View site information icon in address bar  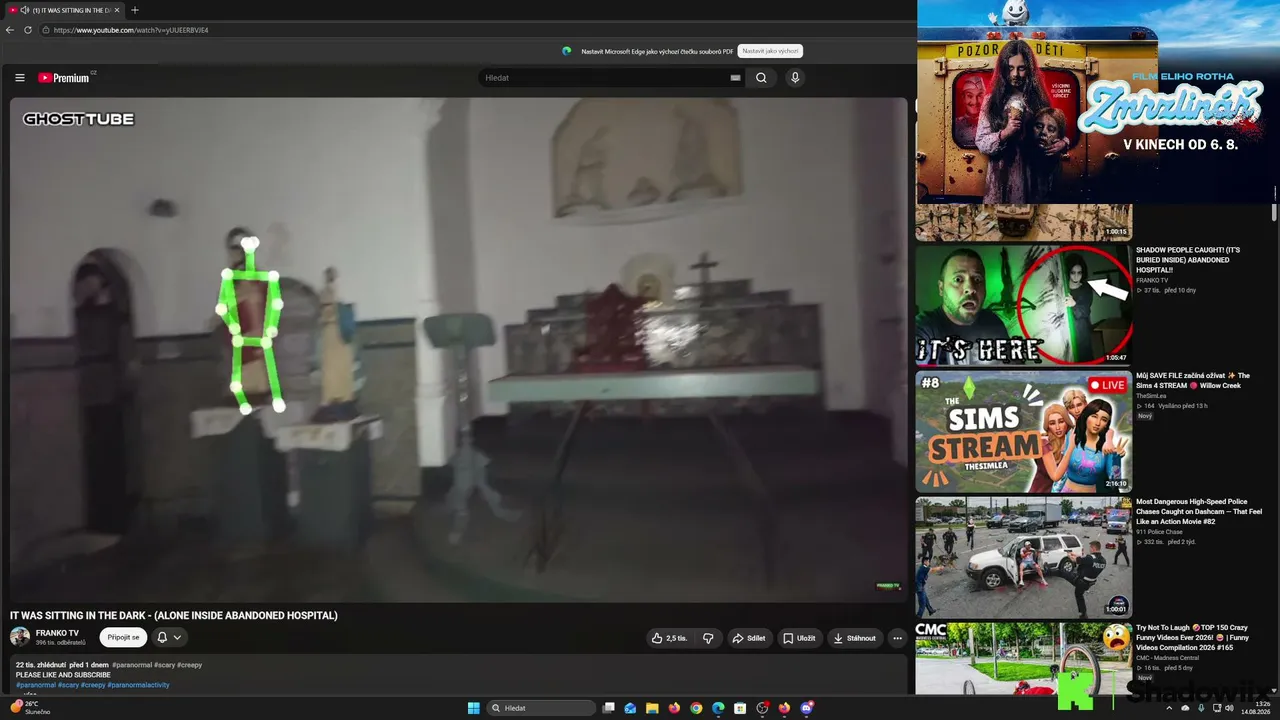click(46, 30)
